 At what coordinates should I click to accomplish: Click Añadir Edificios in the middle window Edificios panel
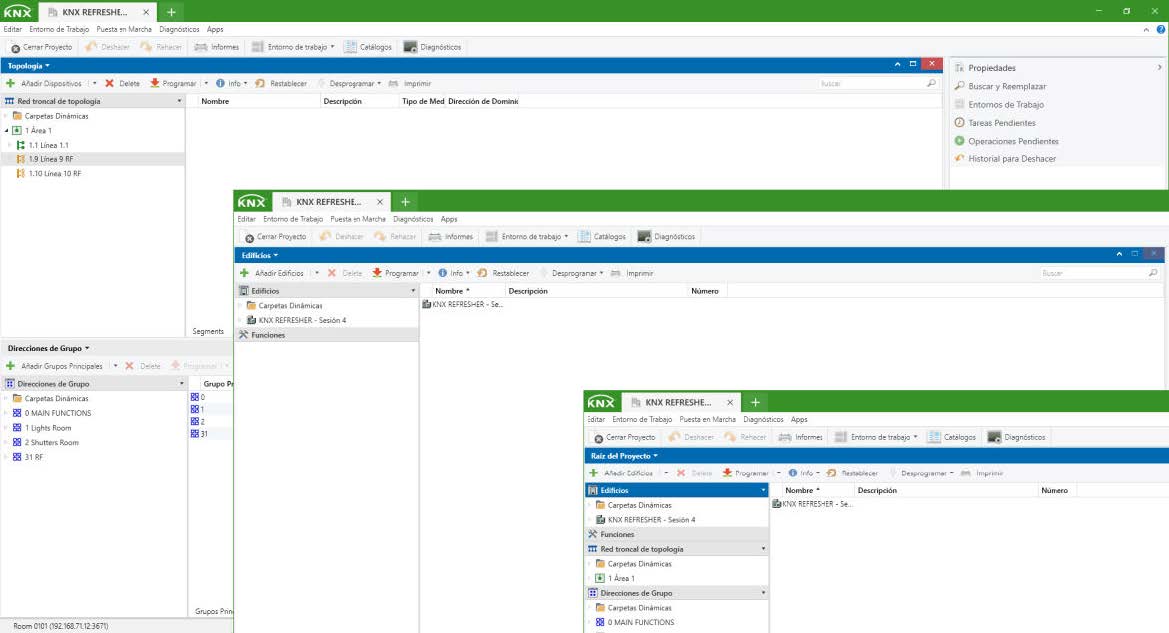[272, 273]
